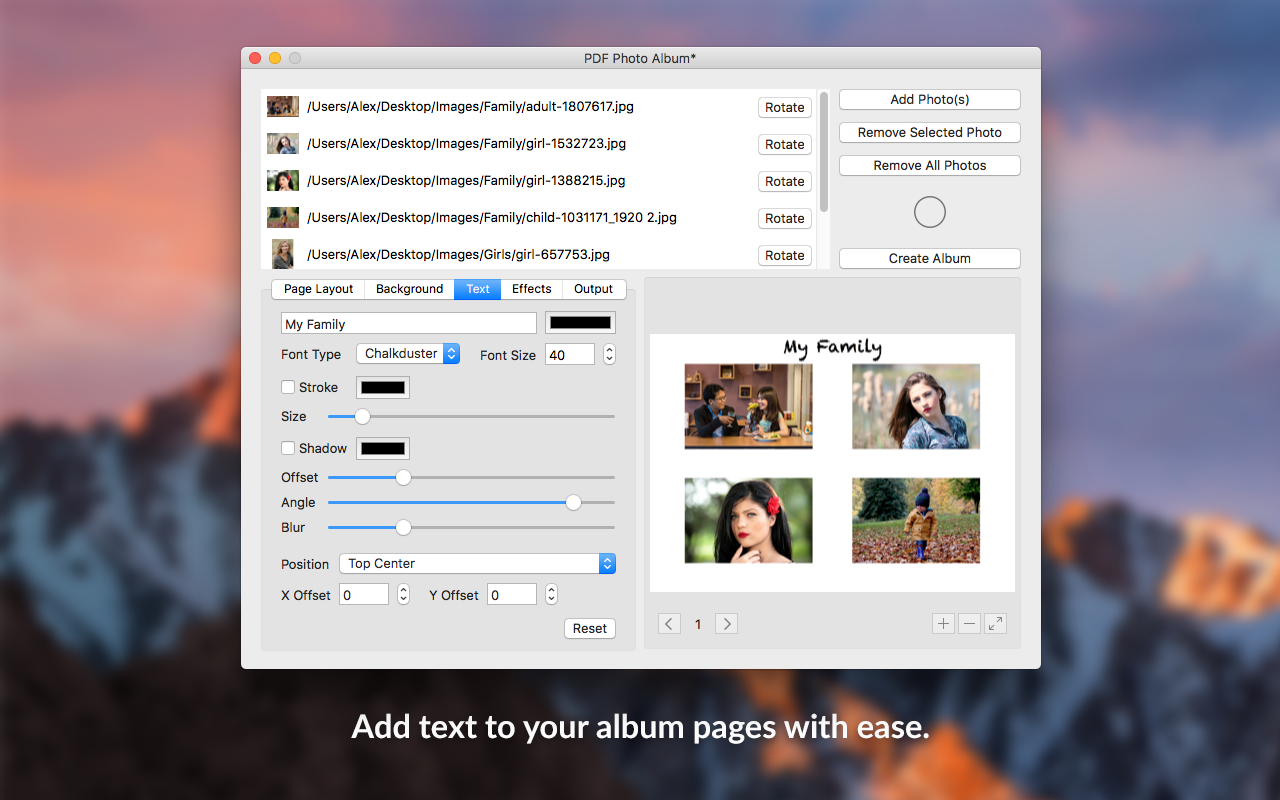Select the girl-1388215.jpg file path

pos(466,180)
